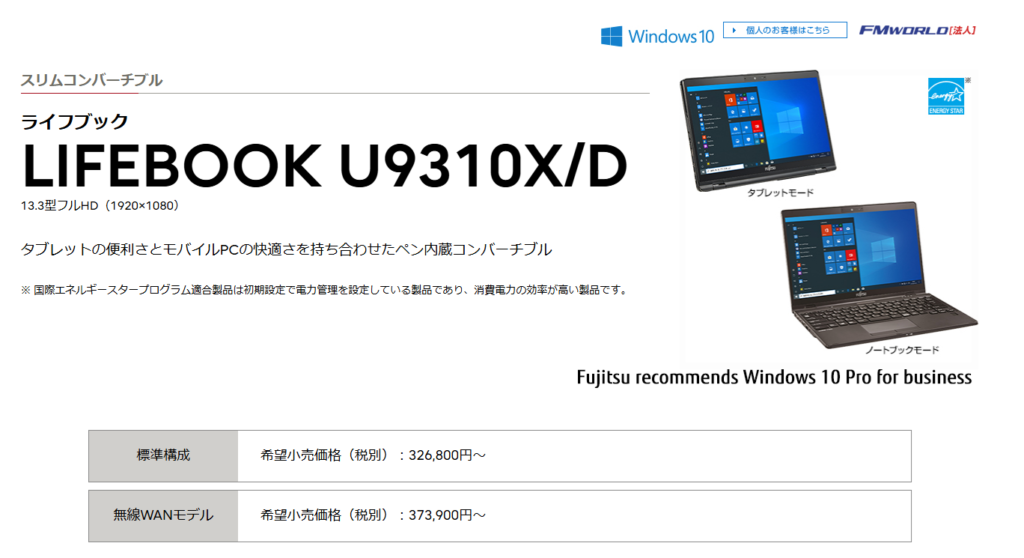Select the 無線WANモデル row header

pos(163,516)
